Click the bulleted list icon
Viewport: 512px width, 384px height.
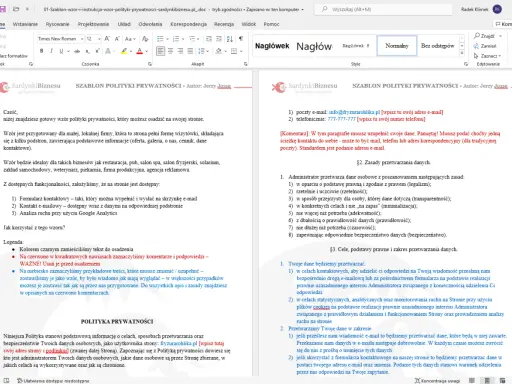pyautogui.click(x=160, y=39)
